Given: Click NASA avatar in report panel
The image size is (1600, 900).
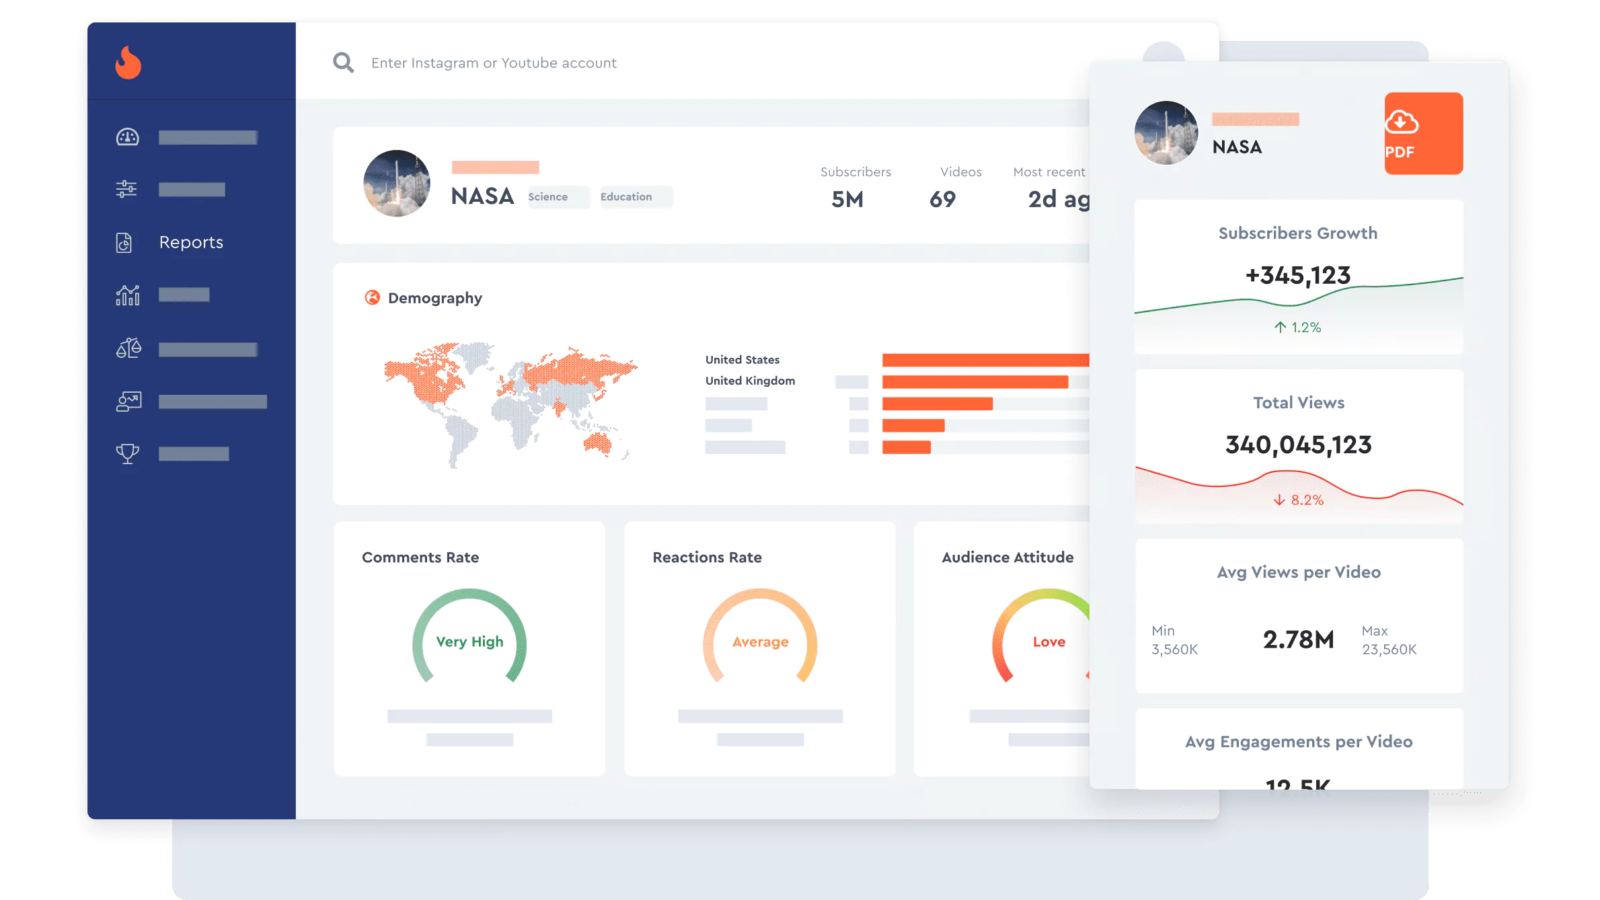Looking at the screenshot, I should [x=1166, y=132].
